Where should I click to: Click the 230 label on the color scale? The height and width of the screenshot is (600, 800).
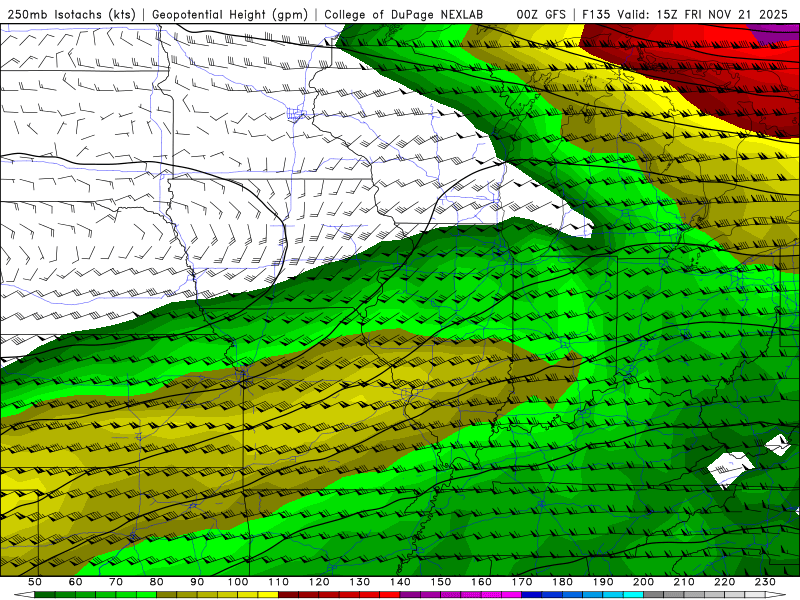(765, 582)
